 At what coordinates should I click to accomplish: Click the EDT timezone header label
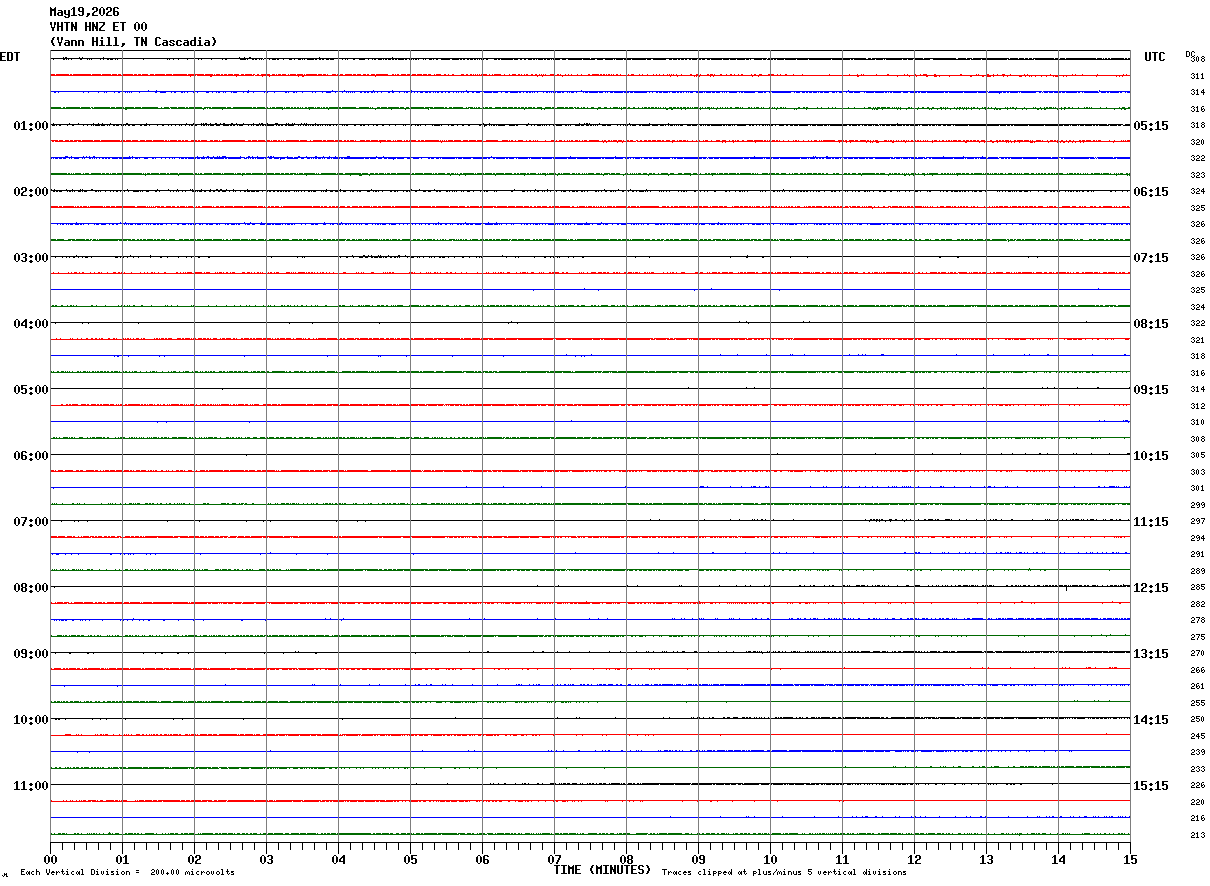point(10,57)
